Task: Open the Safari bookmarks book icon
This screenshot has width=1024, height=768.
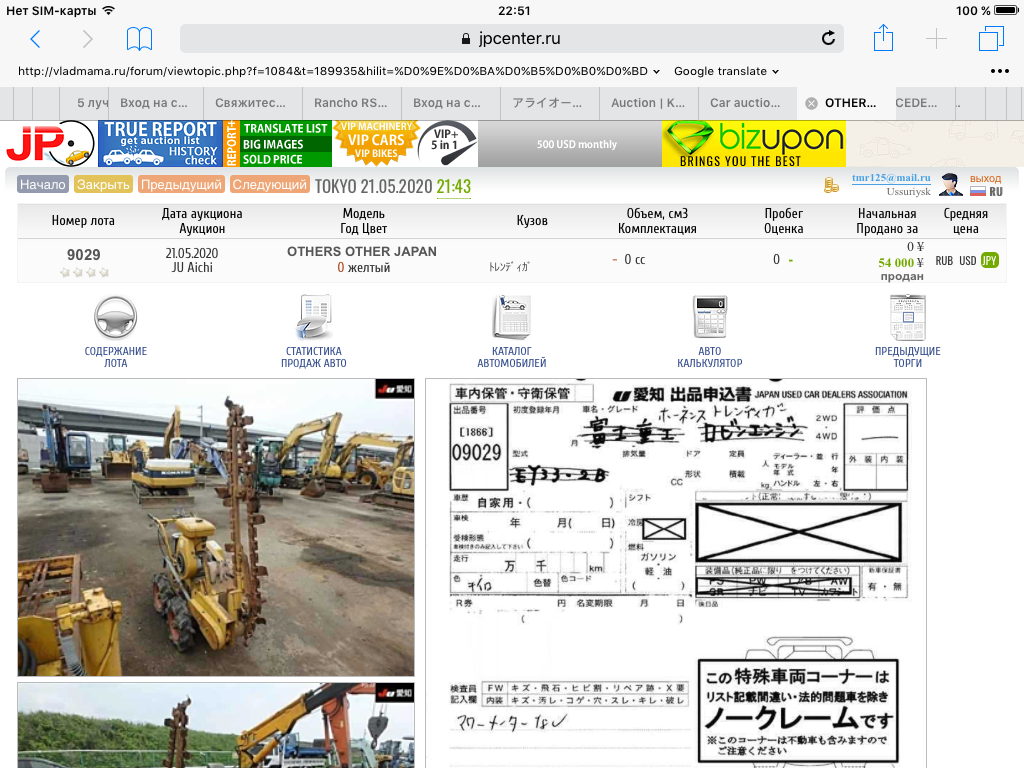Action: click(139, 39)
